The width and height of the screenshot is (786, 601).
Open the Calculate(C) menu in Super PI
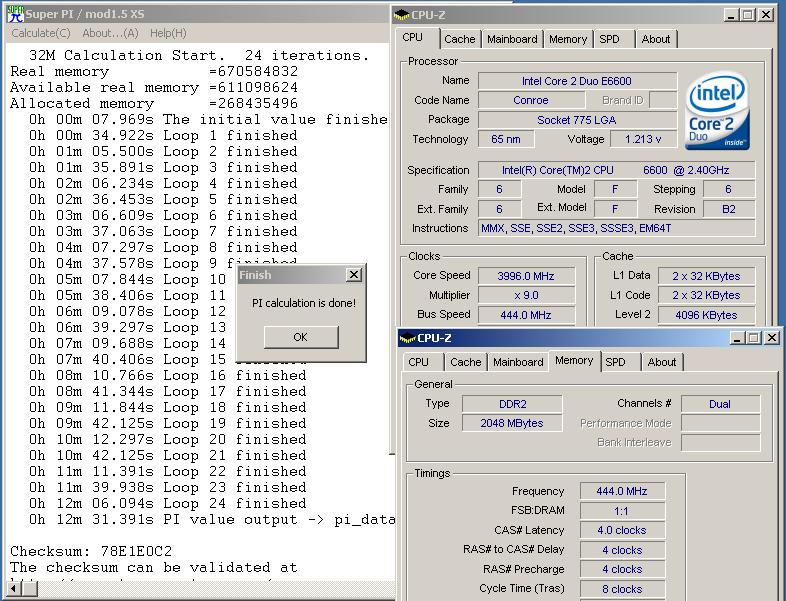point(41,33)
